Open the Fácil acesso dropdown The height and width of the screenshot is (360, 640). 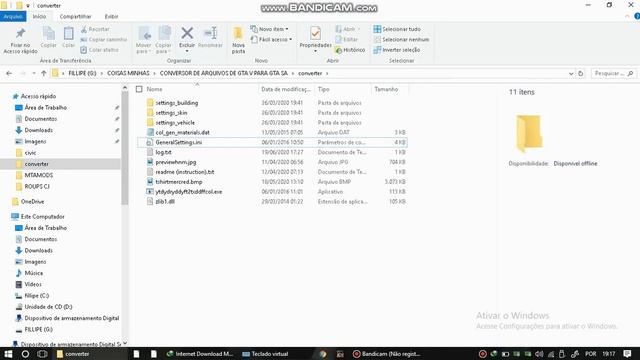click(271, 40)
